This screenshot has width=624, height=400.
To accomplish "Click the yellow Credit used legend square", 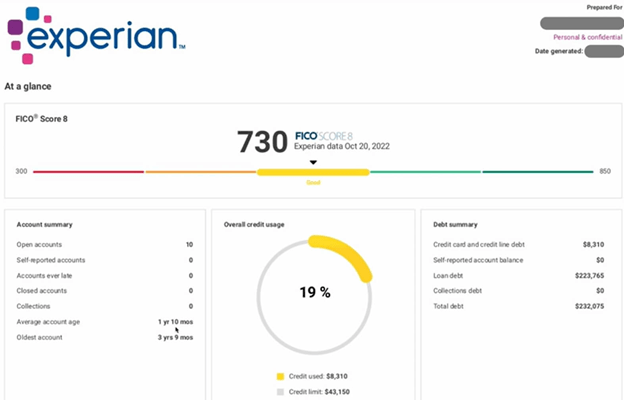I will click(x=280, y=377).
